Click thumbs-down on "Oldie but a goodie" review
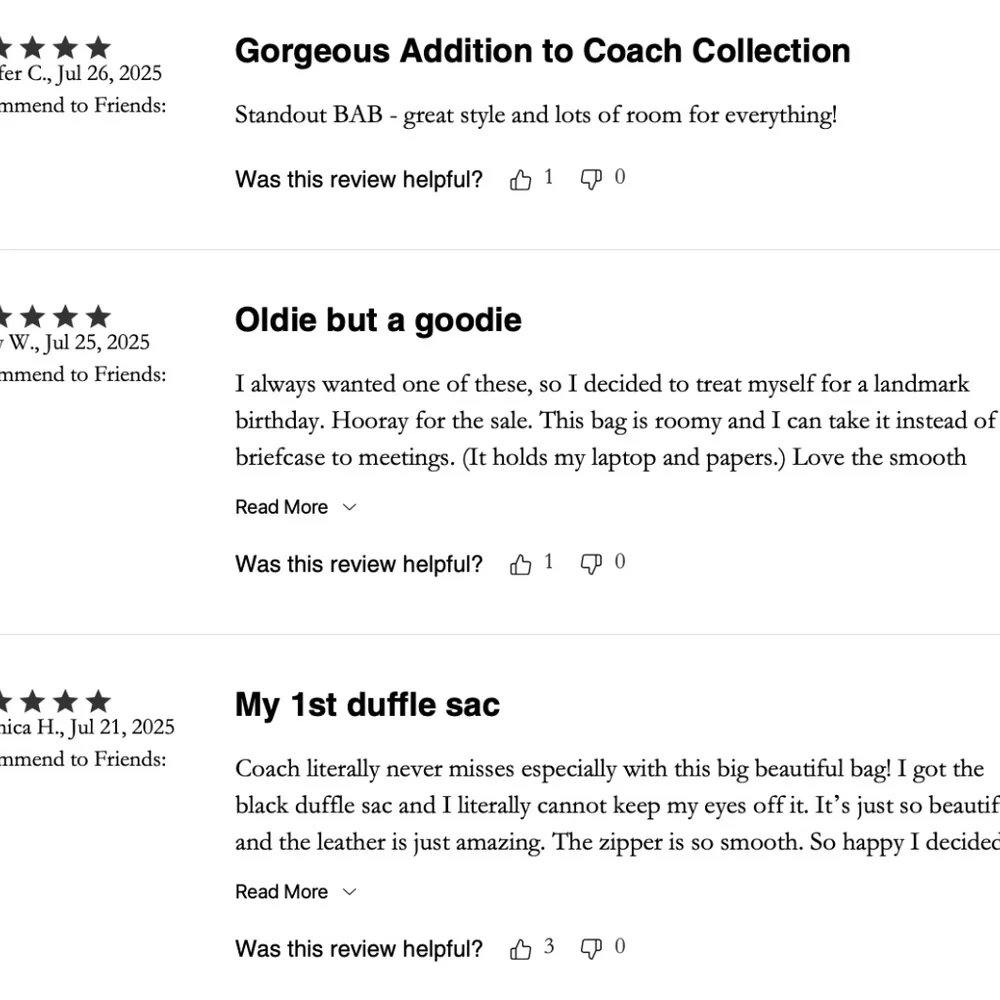 coord(591,565)
